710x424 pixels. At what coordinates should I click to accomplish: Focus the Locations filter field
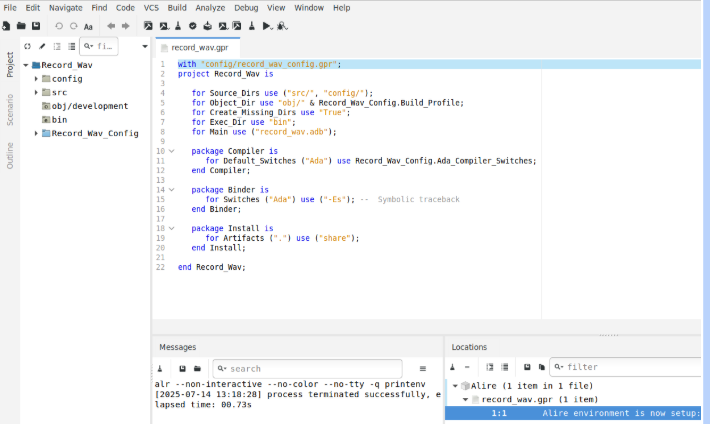pos(626,367)
